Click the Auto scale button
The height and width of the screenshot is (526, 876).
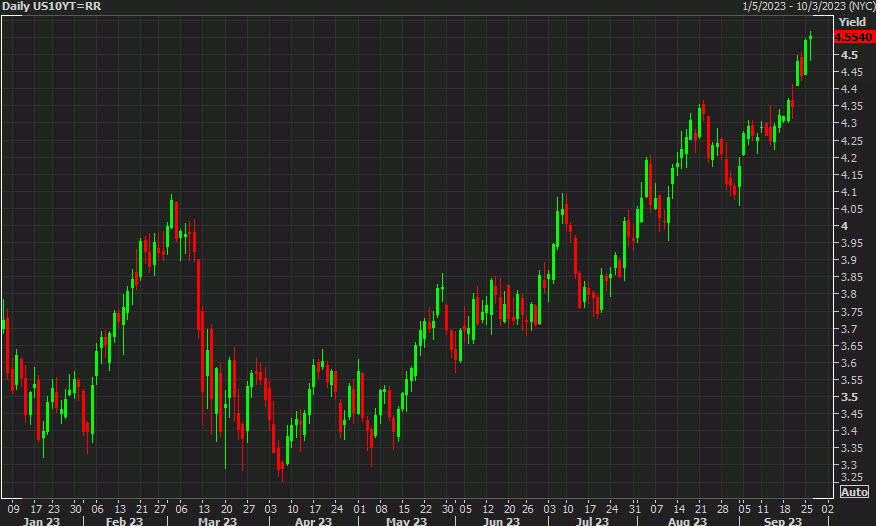[x=854, y=492]
